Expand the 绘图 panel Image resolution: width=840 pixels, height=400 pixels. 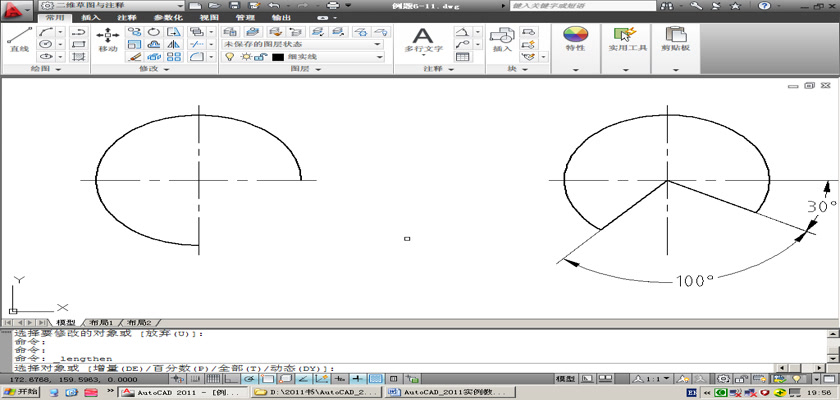tap(46, 69)
